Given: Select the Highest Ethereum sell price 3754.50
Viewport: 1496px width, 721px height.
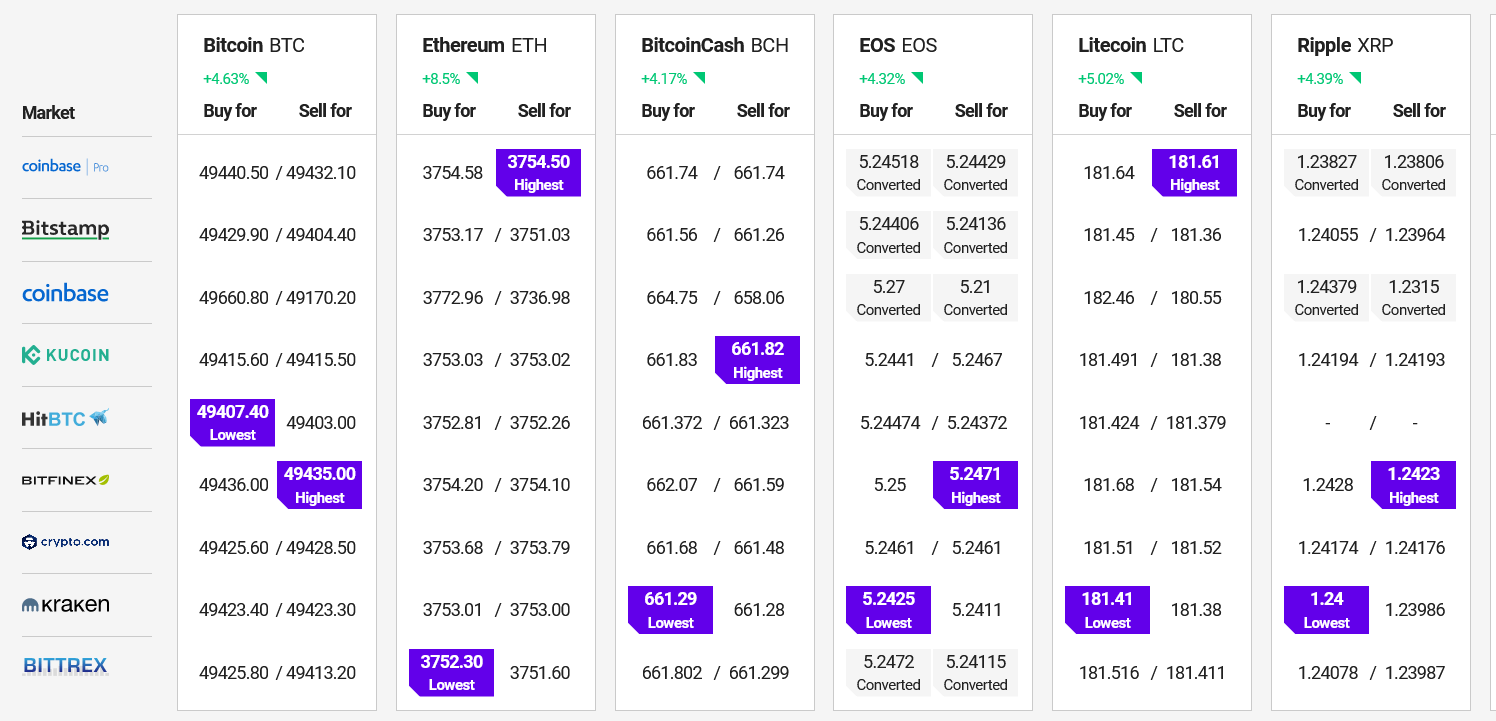Looking at the screenshot, I should pyautogui.click(x=538, y=172).
